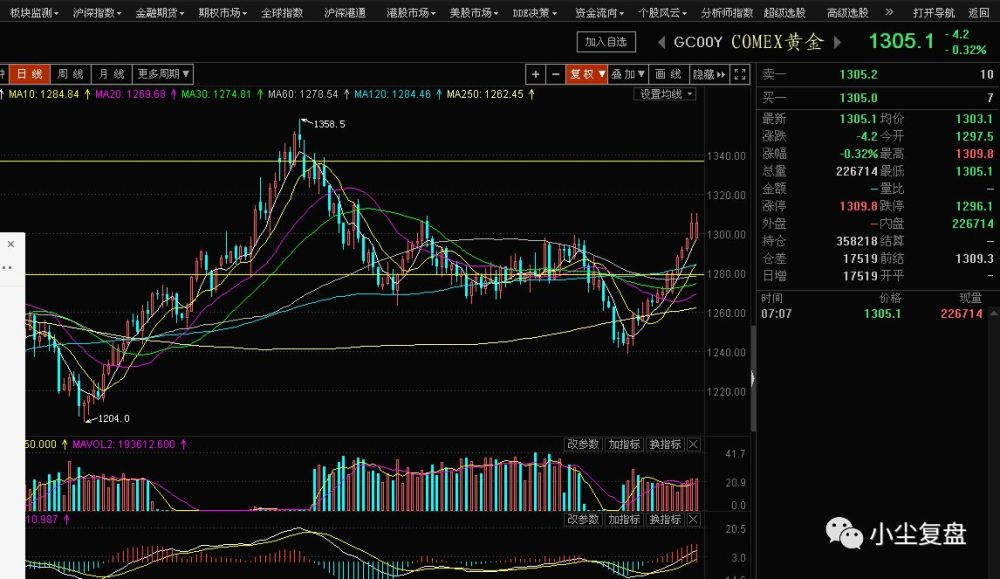Click MA10: 1284.84 indicator label
The height and width of the screenshot is (579, 1000).
(x=43, y=94)
